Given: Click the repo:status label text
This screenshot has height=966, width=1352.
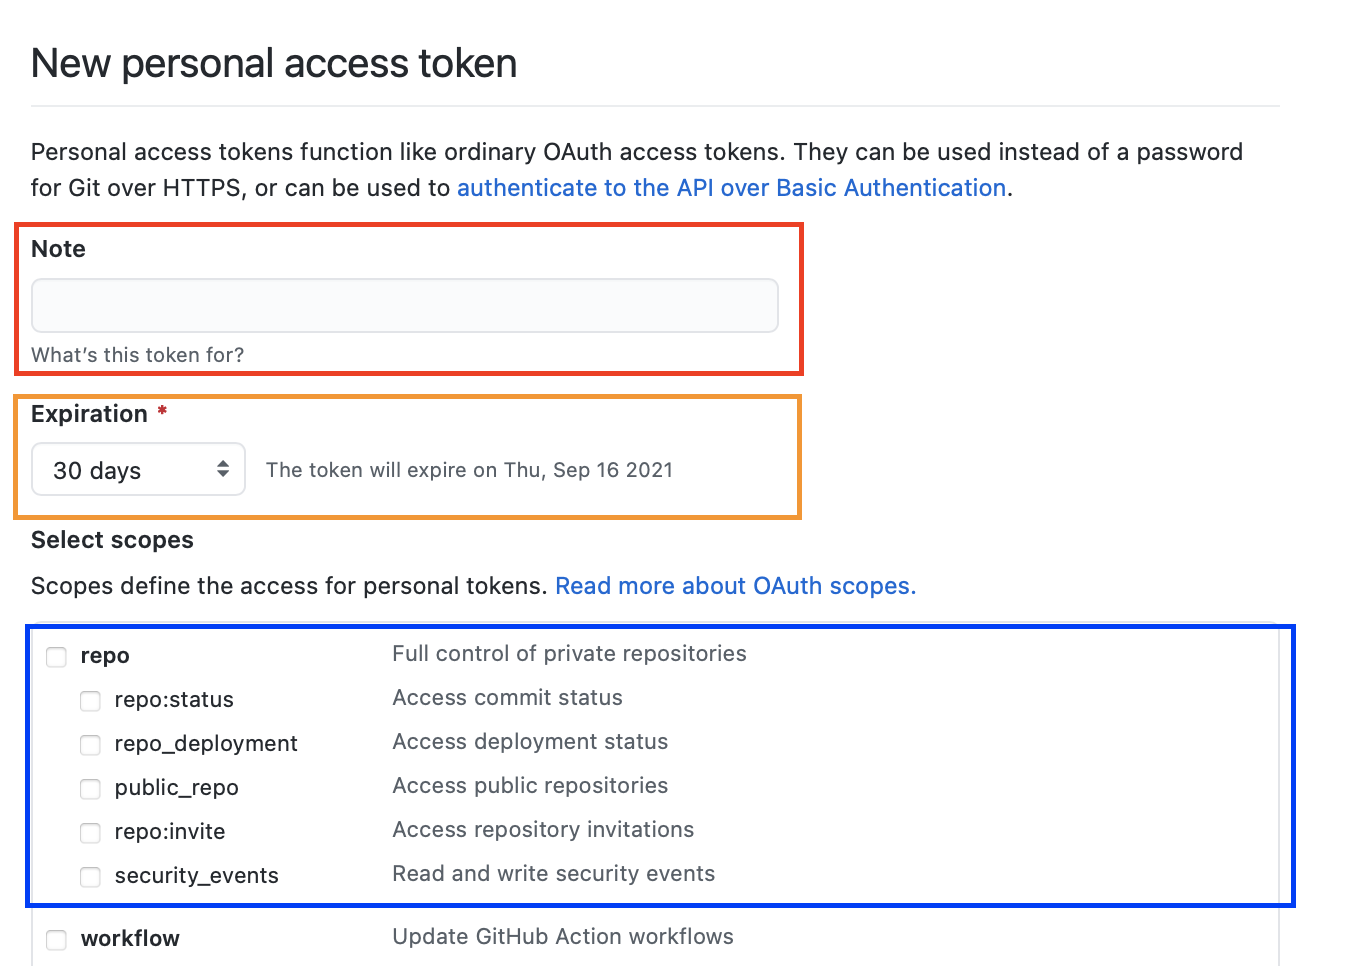Looking at the screenshot, I should [x=173, y=700].
